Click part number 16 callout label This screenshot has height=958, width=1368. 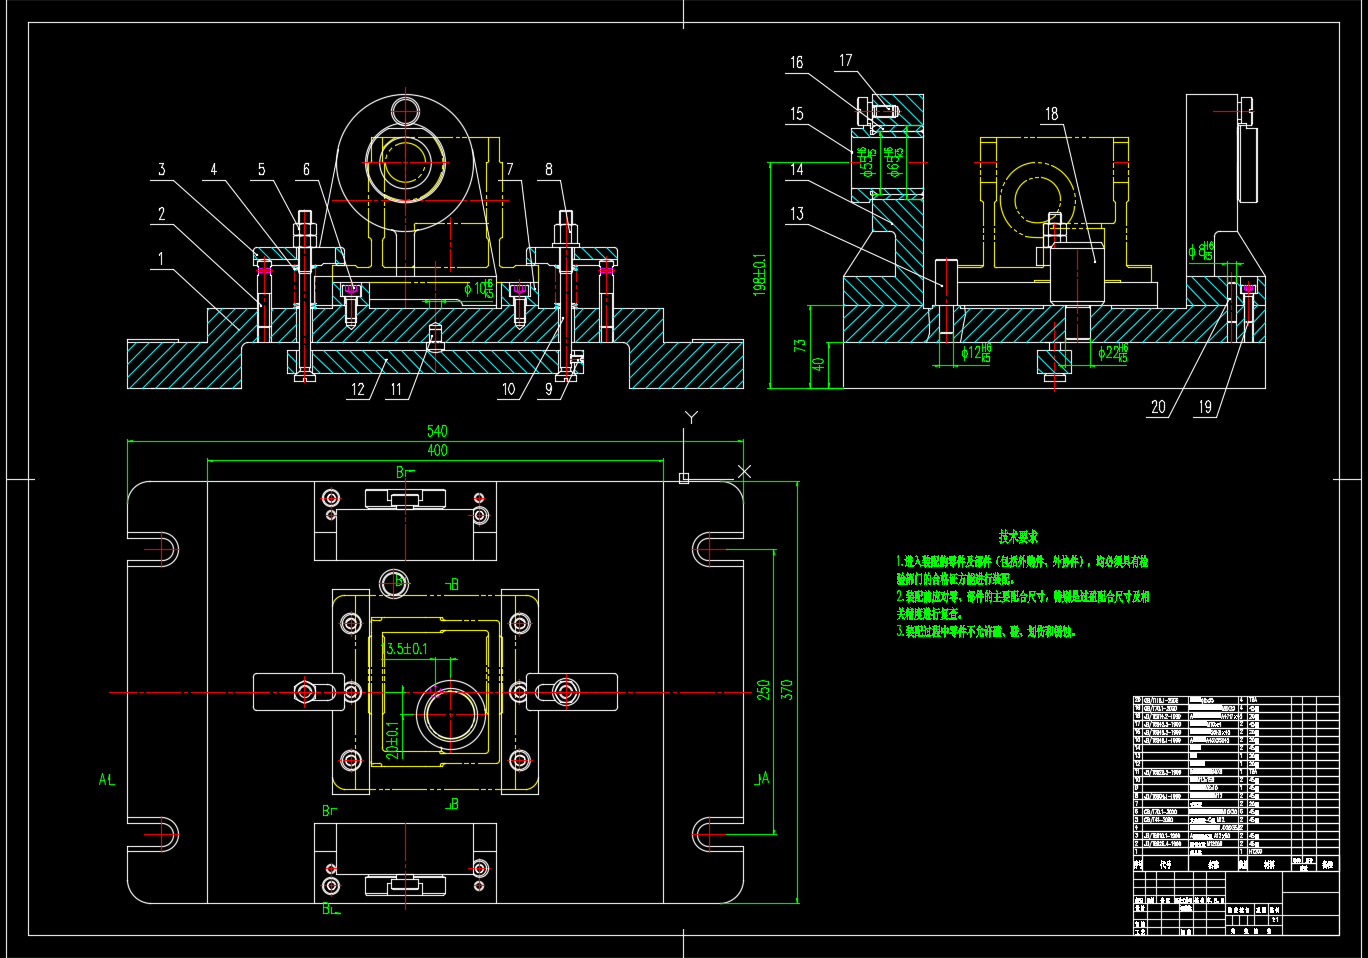coord(796,63)
